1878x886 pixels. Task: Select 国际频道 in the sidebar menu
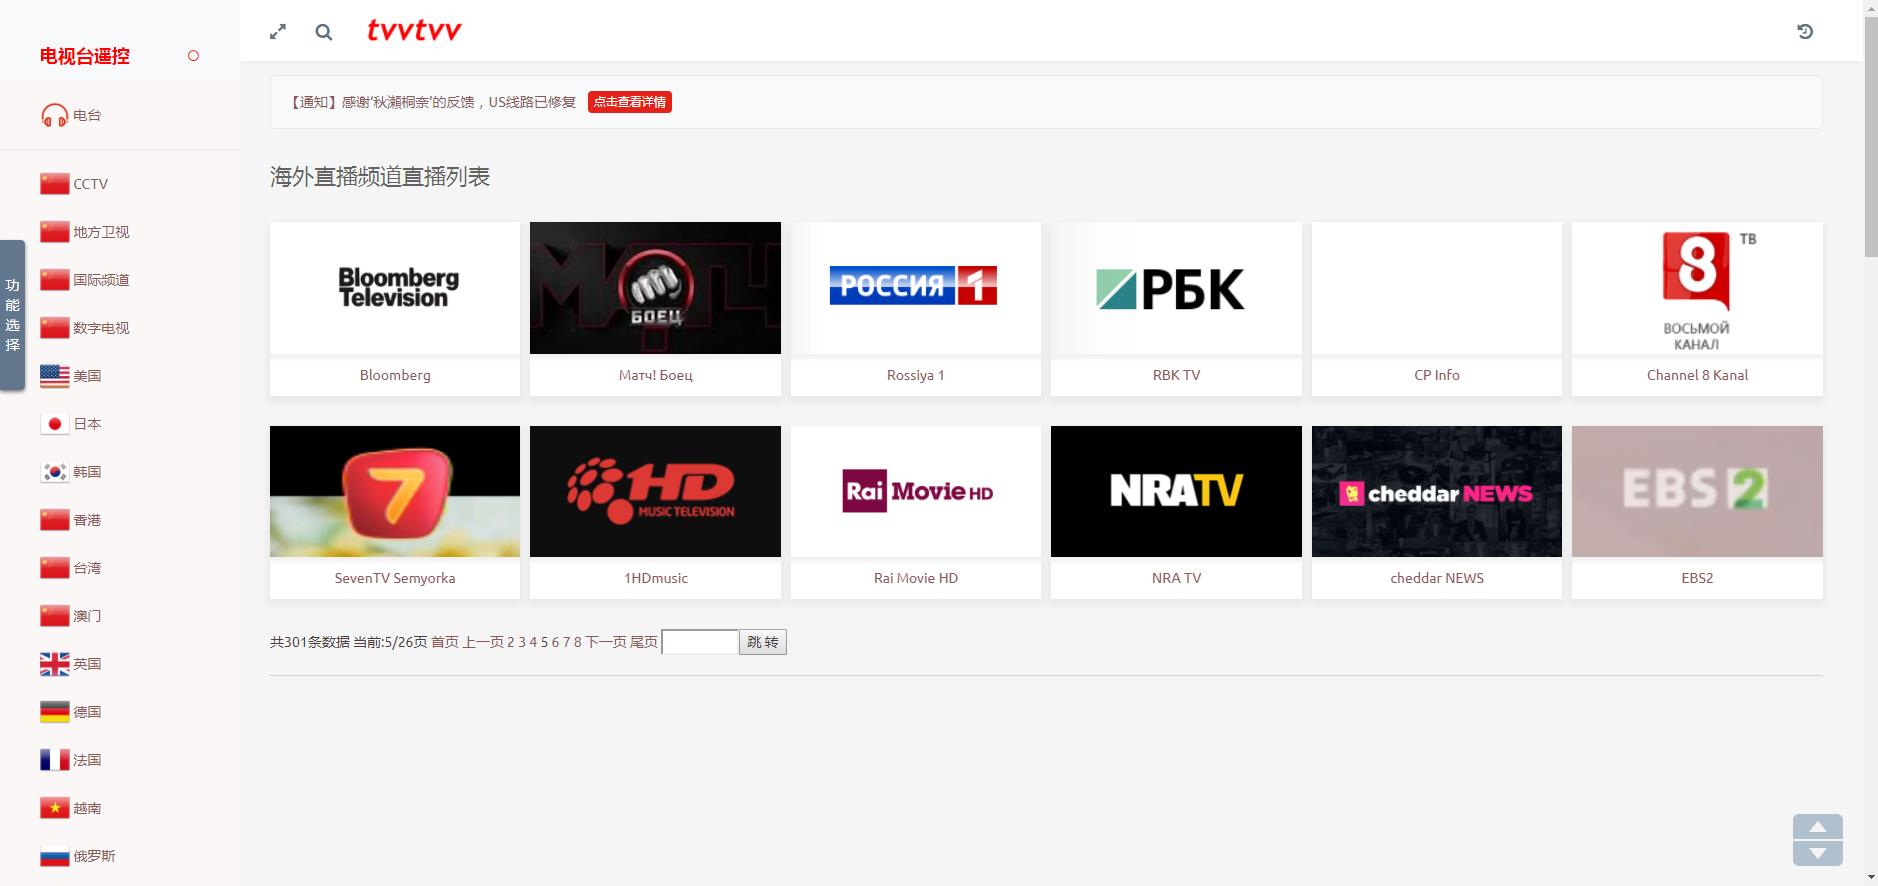[x=101, y=280]
